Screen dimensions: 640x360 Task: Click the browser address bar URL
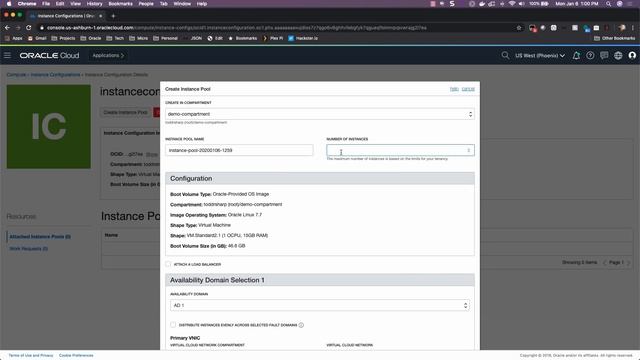coord(237,28)
